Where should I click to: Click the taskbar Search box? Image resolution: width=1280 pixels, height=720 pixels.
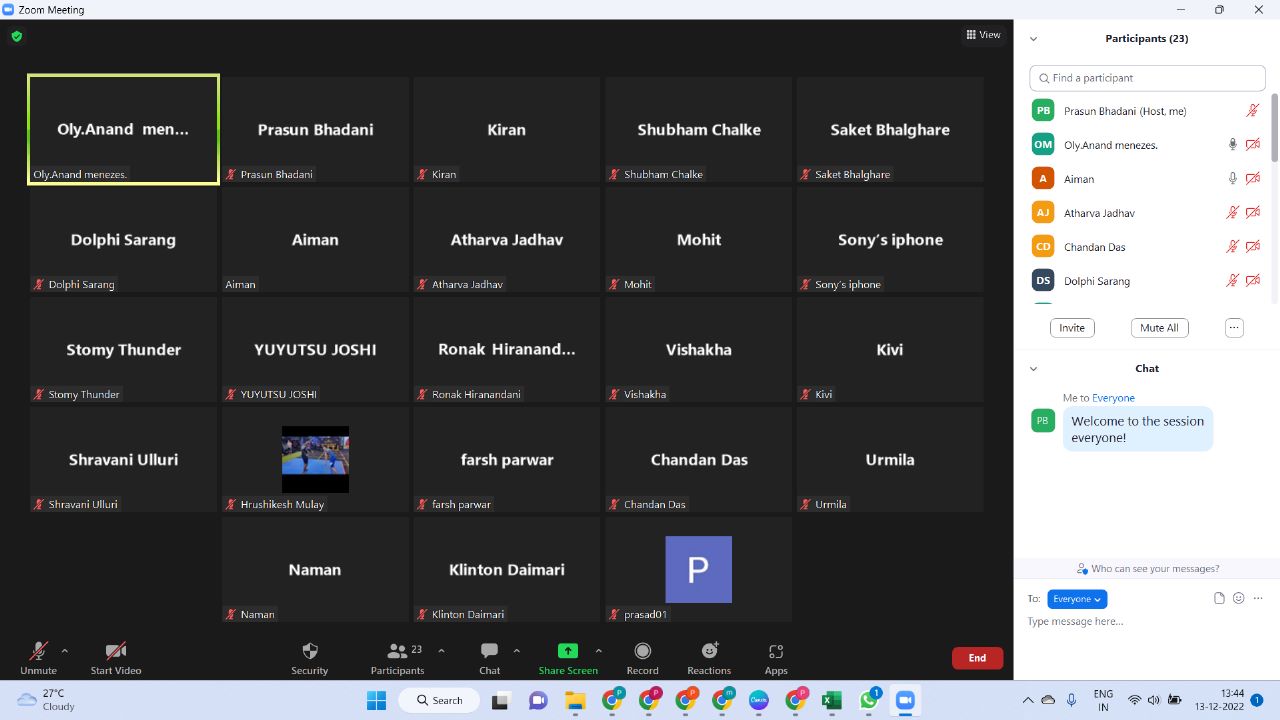pos(440,701)
